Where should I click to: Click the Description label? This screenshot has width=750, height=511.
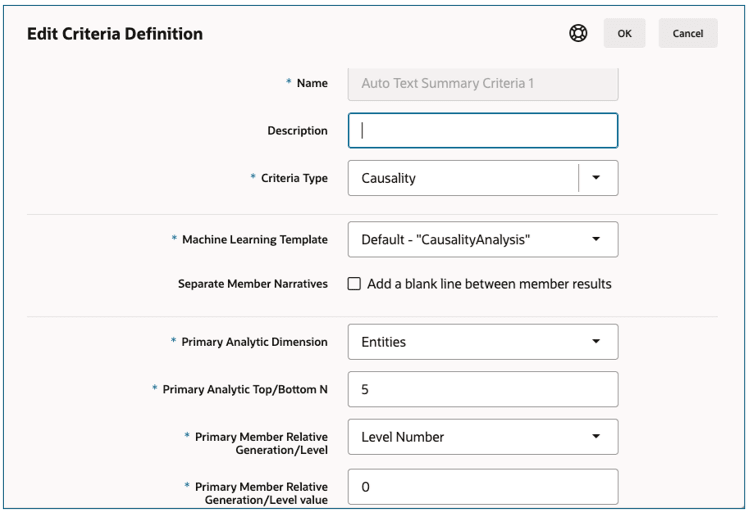point(298,131)
